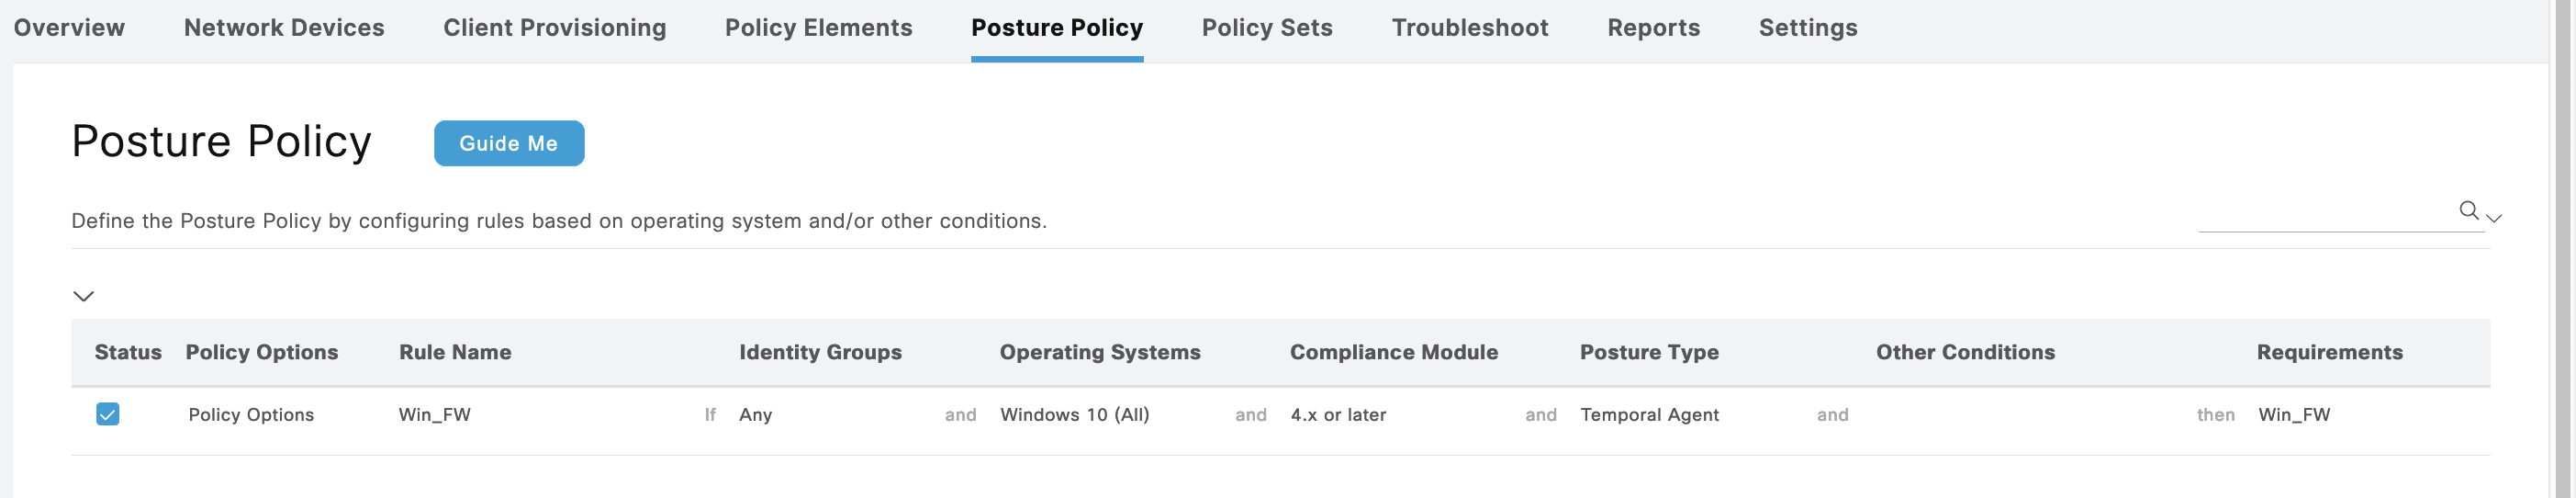Toggle the Win_FW rule status checkbox
This screenshot has width=2576, height=498.
coord(108,414)
